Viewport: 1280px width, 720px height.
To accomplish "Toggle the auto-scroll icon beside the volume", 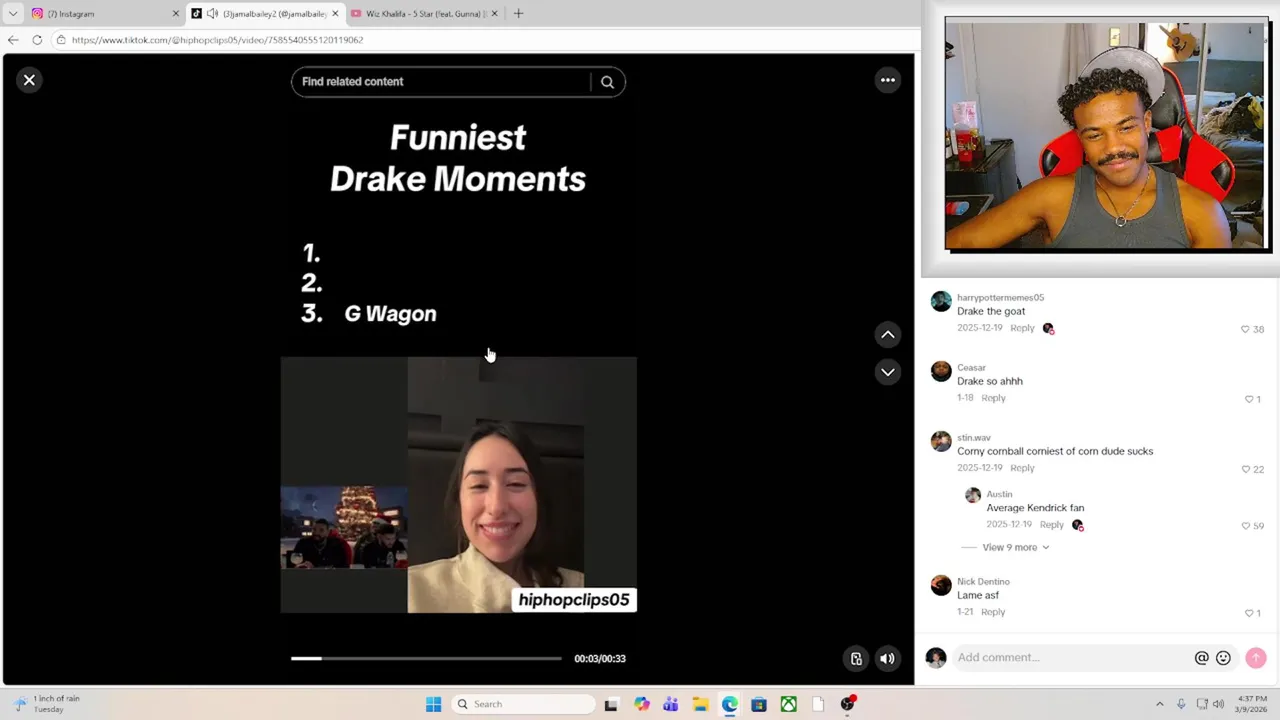I will [856, 658].
